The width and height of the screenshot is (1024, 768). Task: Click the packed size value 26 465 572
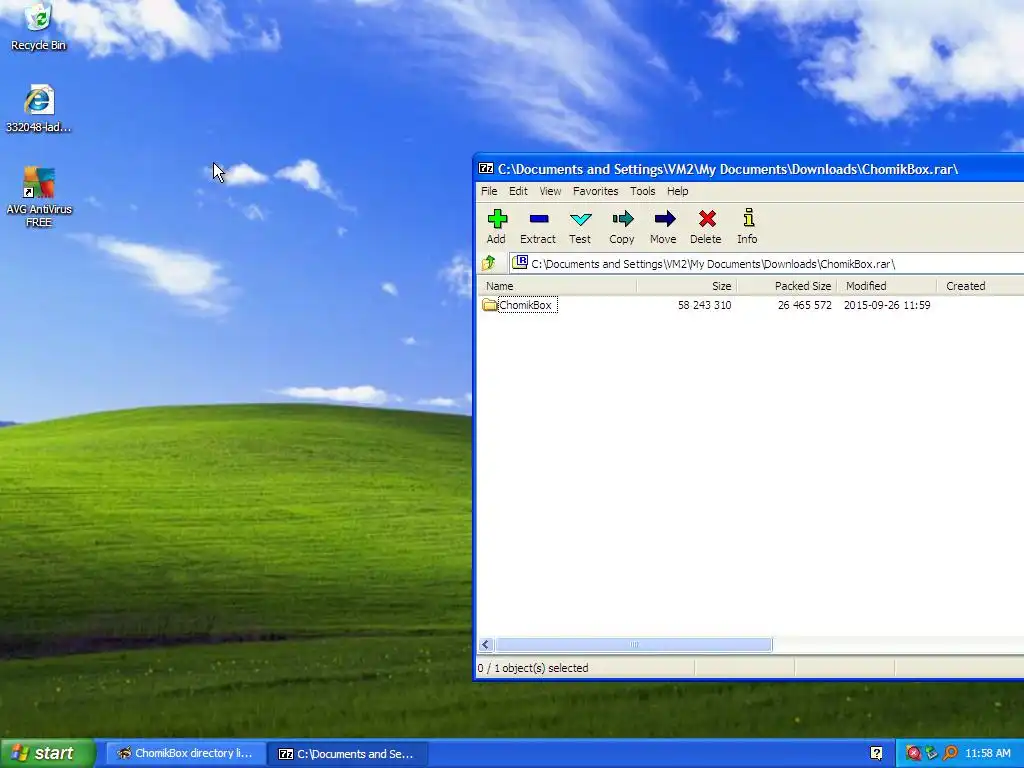(805, 305)
